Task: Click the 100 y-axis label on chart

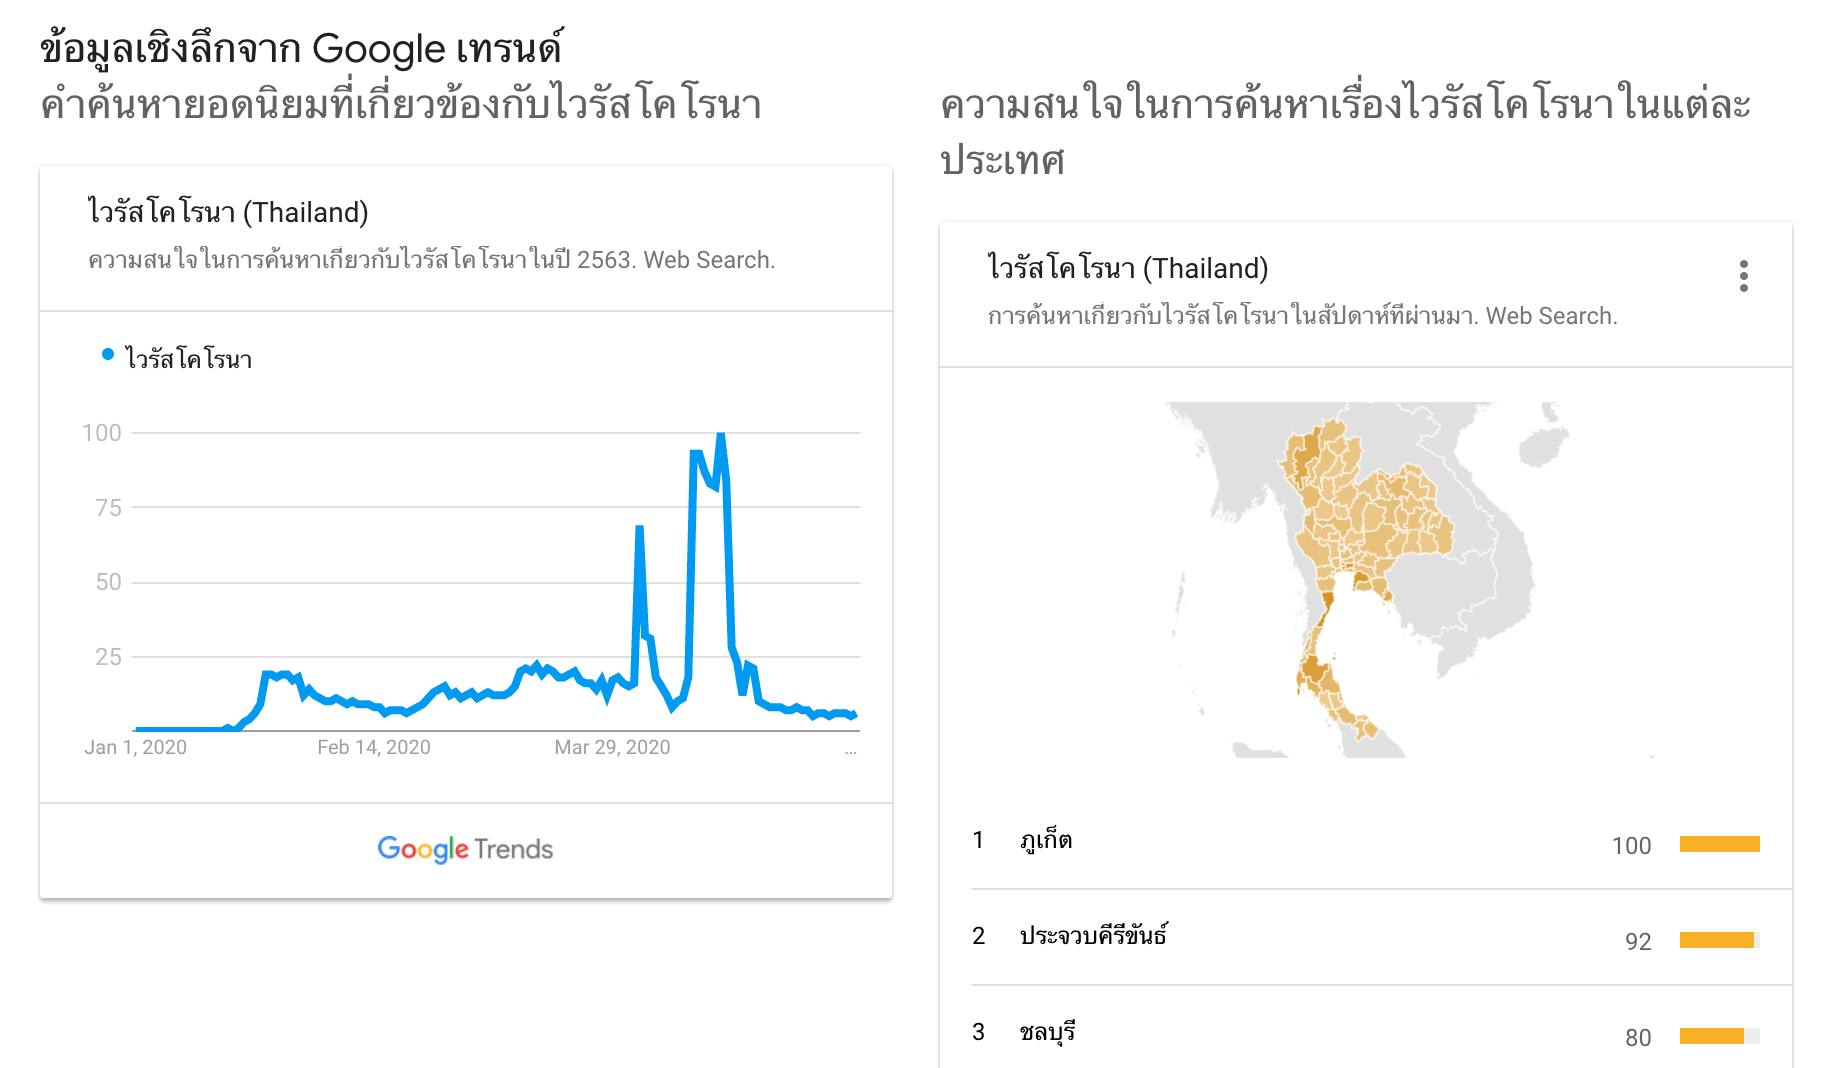Action: tap(101, 433)
